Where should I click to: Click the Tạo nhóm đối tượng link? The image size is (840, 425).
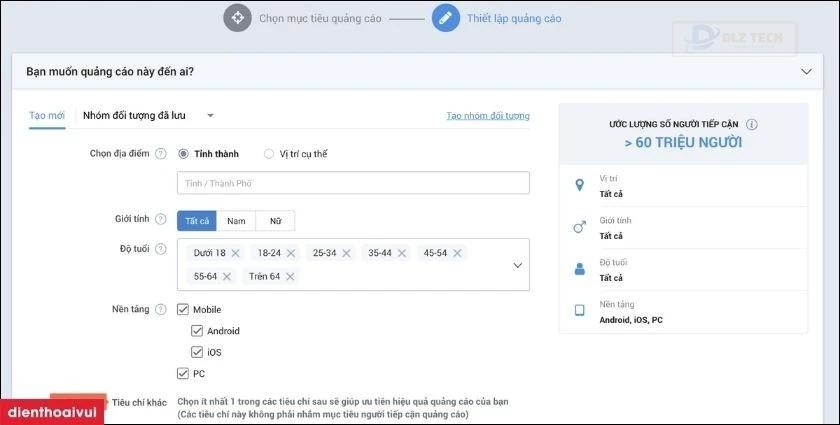click(x=488, y=116)
